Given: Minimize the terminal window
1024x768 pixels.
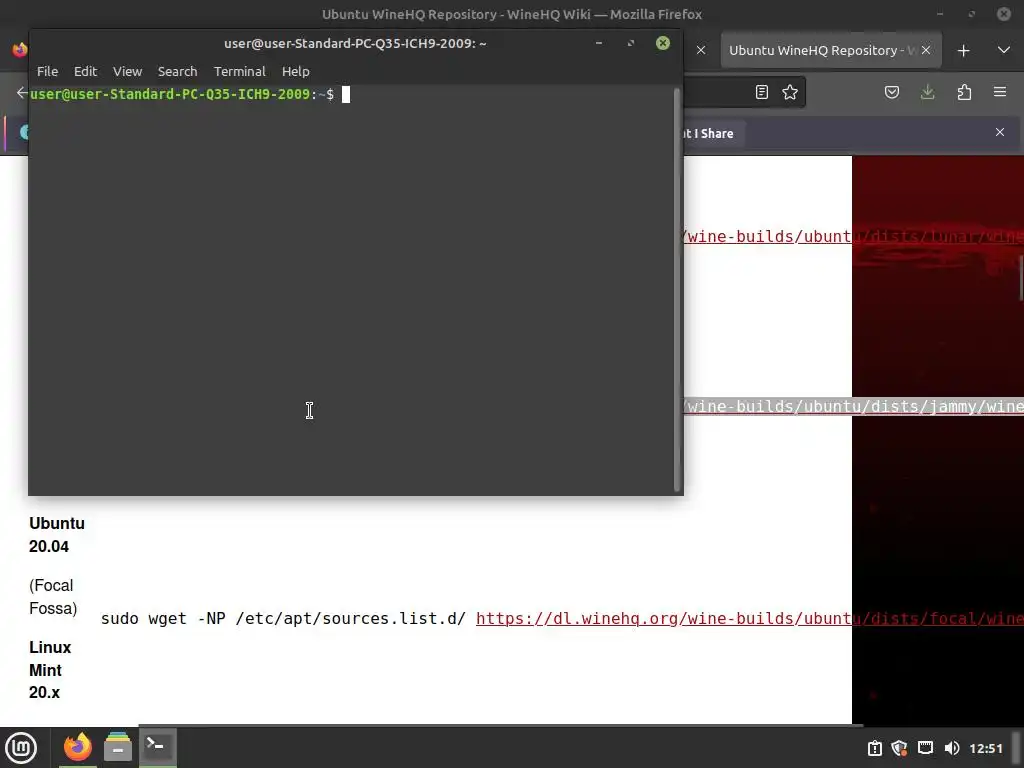Looking at the screenshot, I should tap(599, 43).
